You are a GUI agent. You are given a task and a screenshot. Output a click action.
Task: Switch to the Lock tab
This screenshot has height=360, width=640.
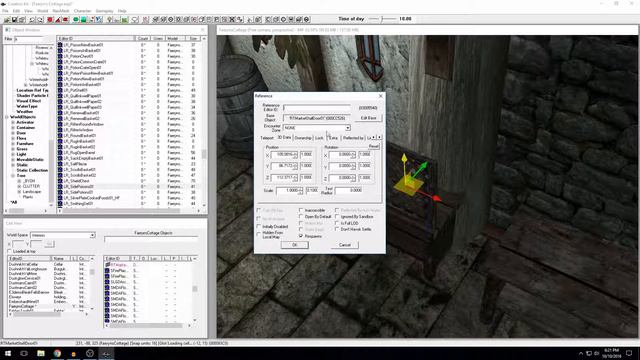pyautogui.click(x=319, y=138)
